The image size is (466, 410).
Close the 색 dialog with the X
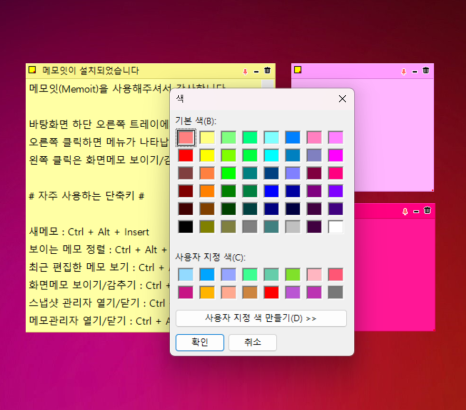[342, 99]
